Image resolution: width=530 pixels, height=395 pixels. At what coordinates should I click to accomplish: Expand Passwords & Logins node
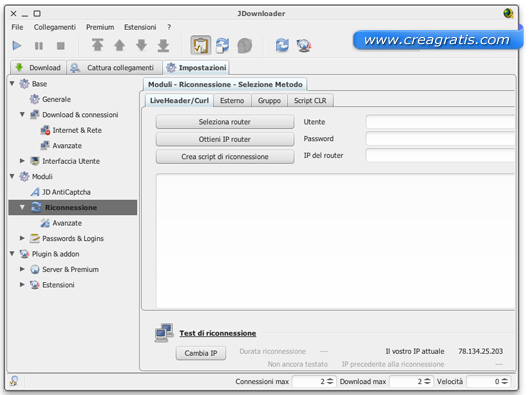click(x=22, y=238)
